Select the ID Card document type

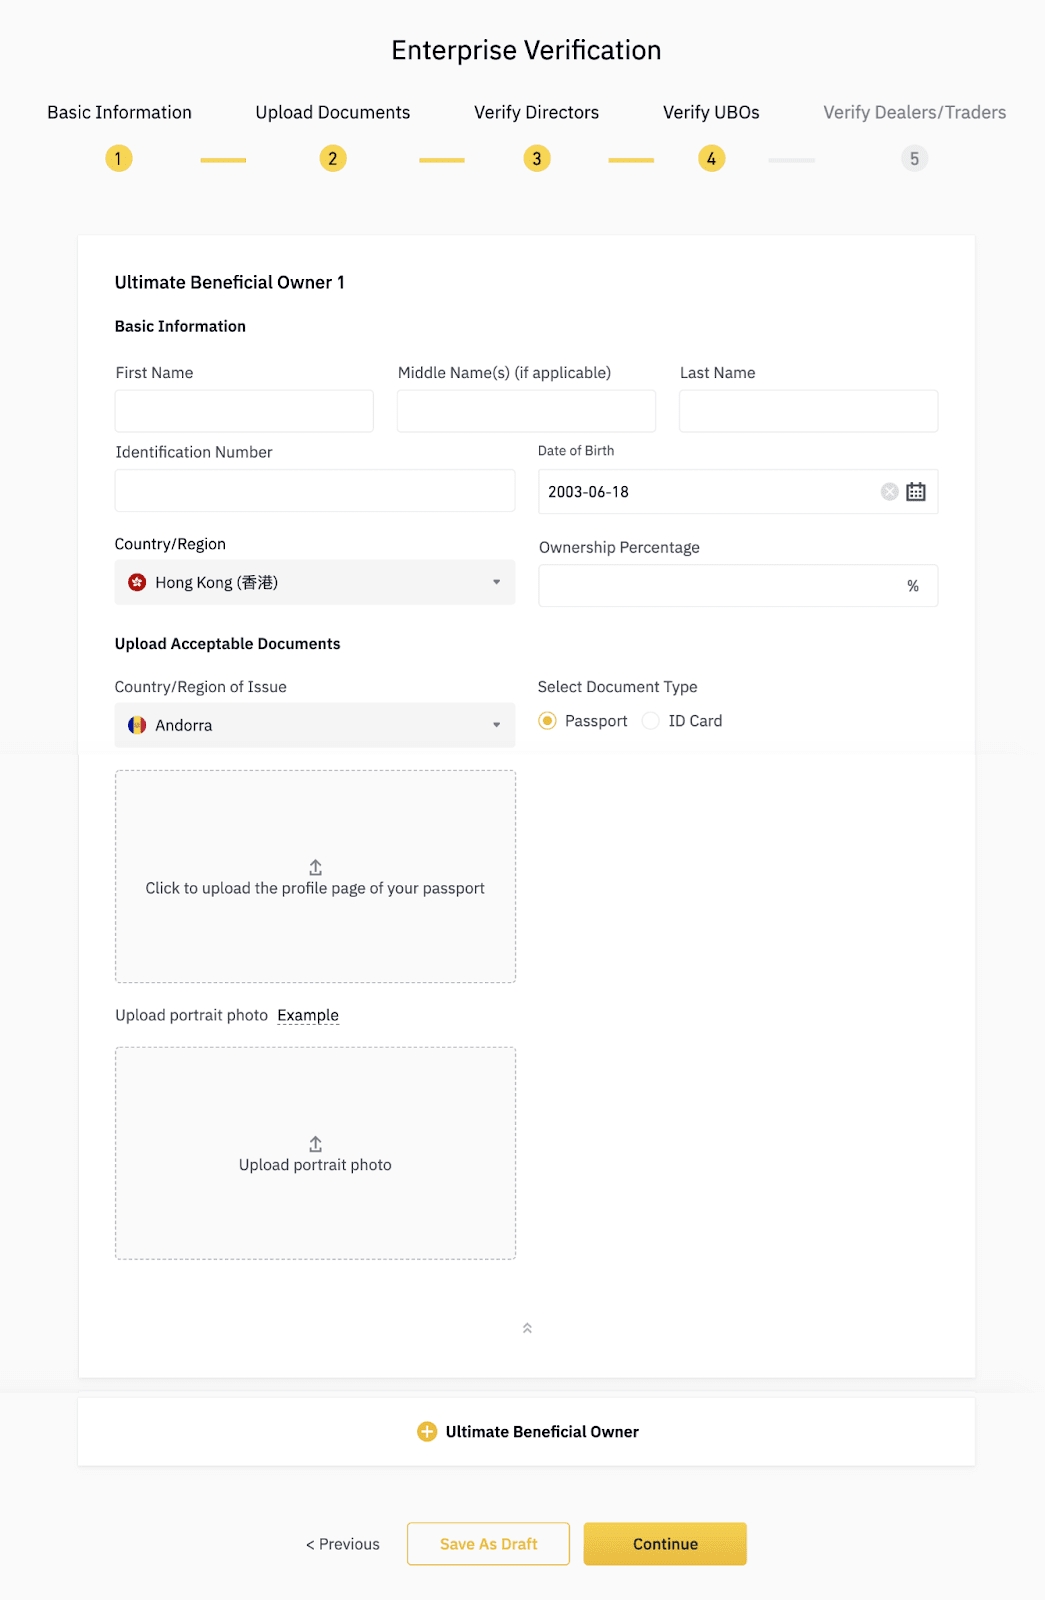[651, 721]
